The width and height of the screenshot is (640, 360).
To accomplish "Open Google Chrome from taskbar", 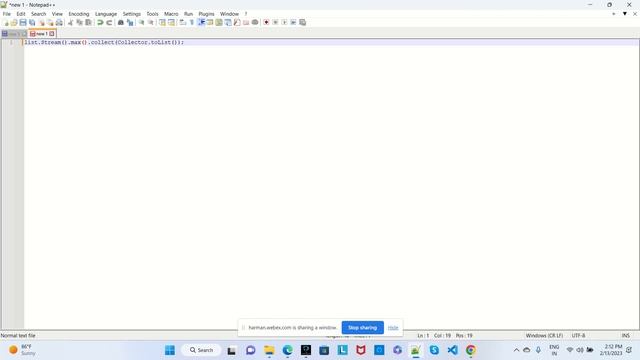I will pos(471,350).
